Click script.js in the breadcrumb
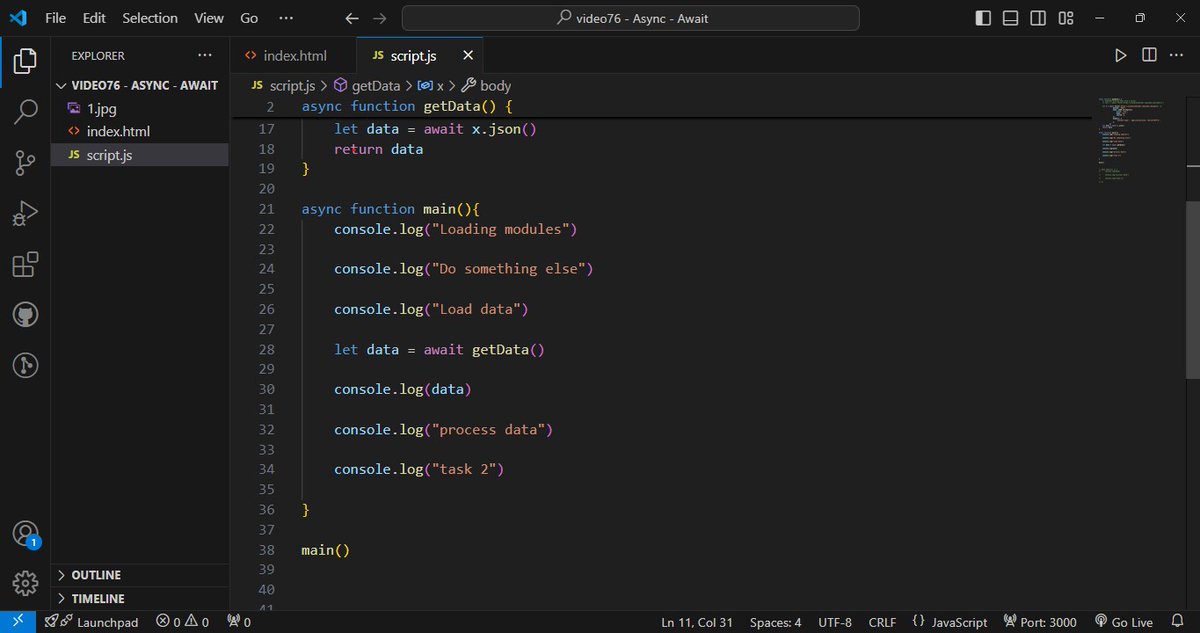The image size is (1200, 633). (284, 86)
